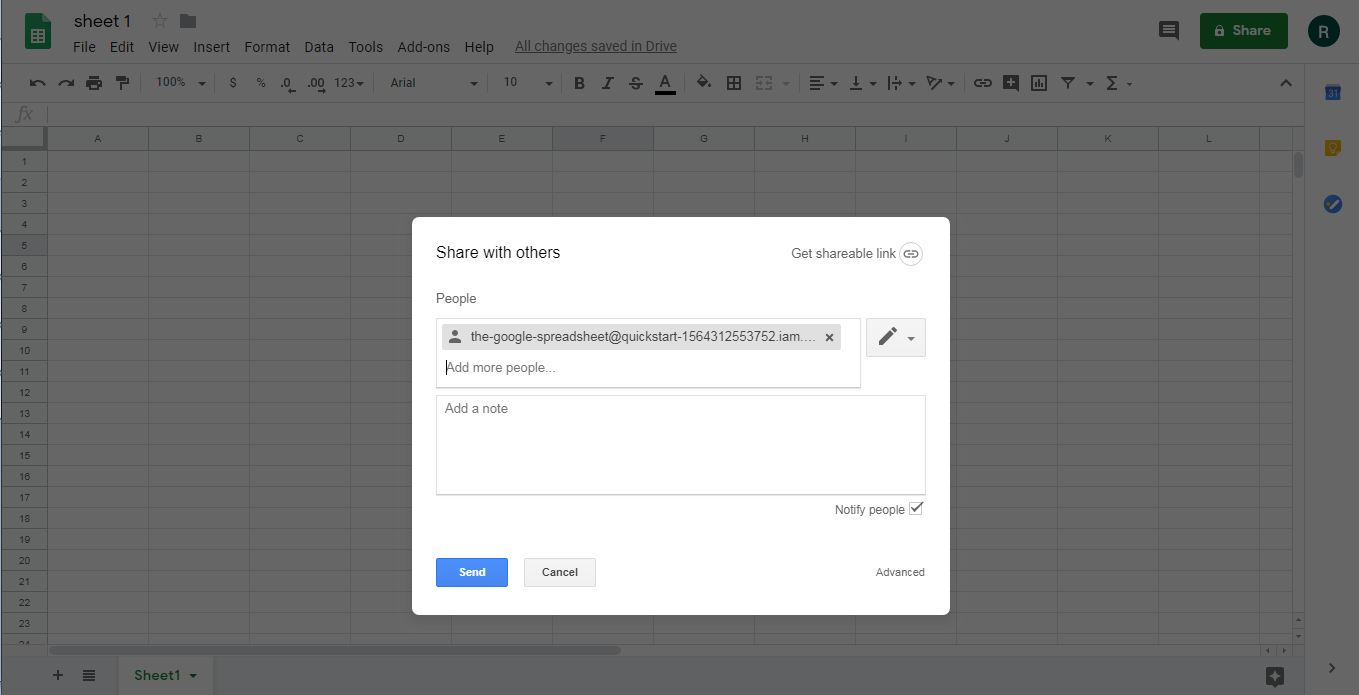Image resolution: width=1359 pixels, height=695 pixels.
Task: Open the 123 number format dropdown
Action: click(x=349, y=83)
